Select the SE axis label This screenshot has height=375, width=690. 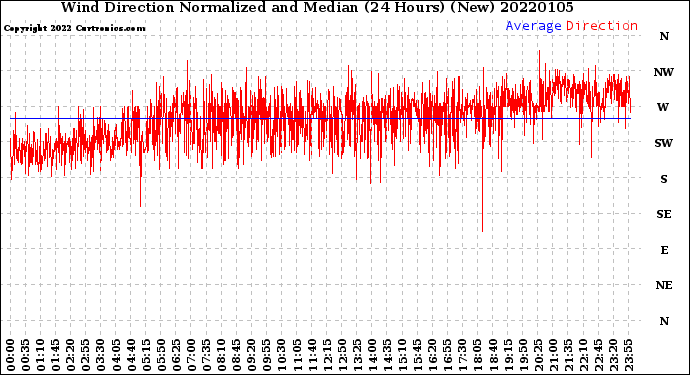tap(664, 214)
